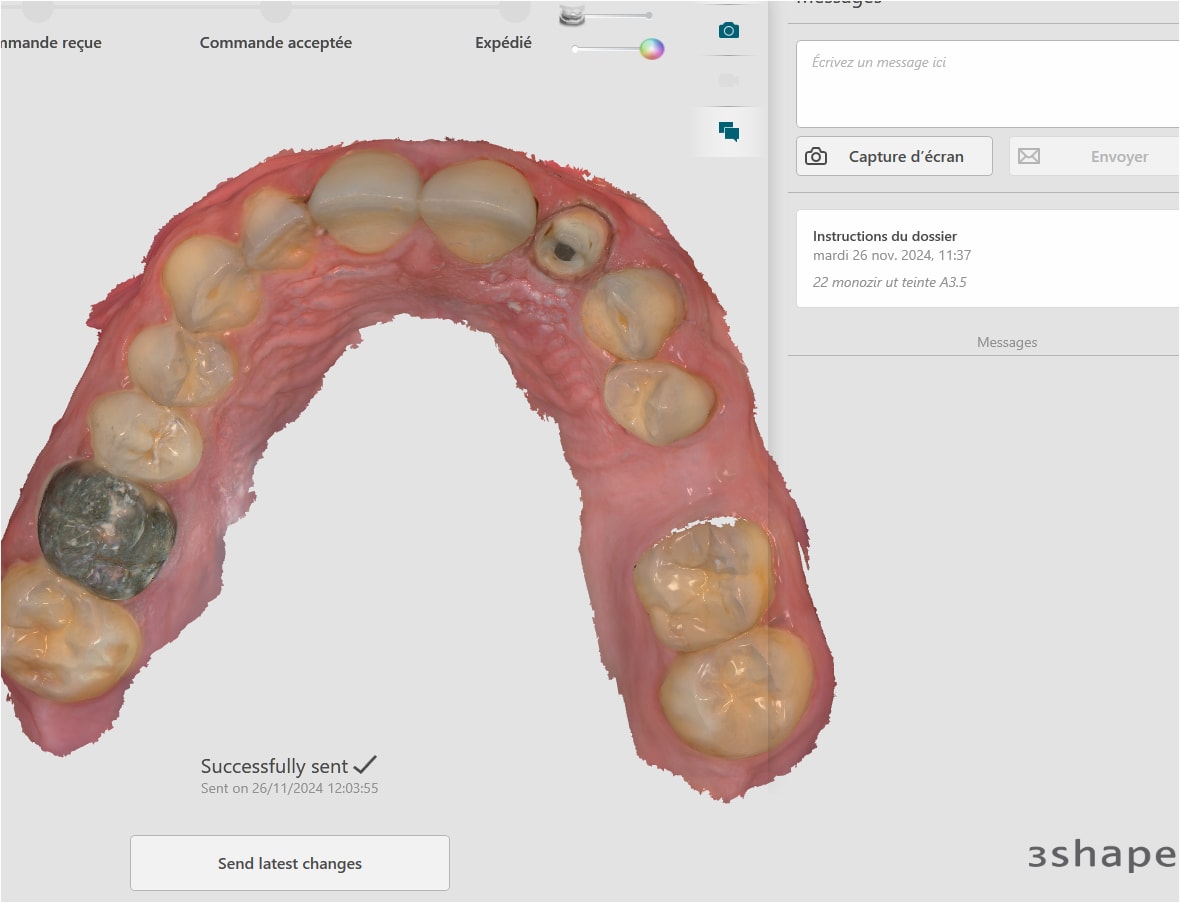Select the Expédié progress step circle

(x=514, y=10)
